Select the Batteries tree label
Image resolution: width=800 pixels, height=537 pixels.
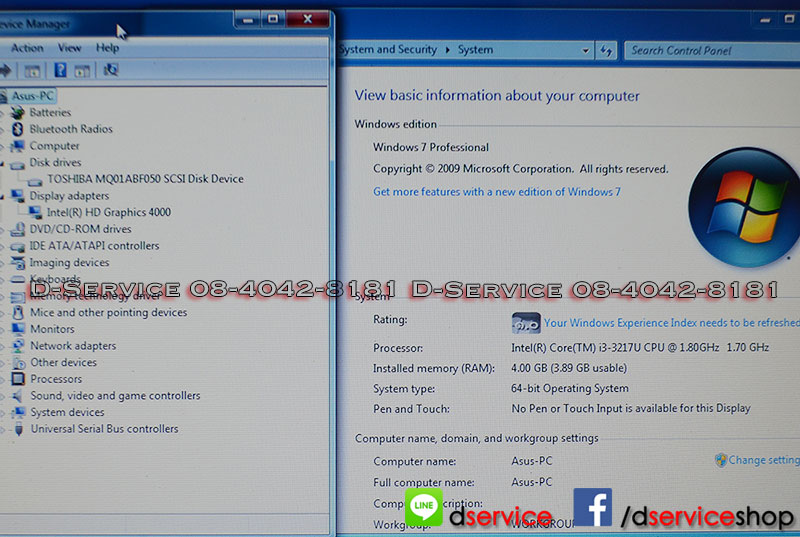(50, 112)
